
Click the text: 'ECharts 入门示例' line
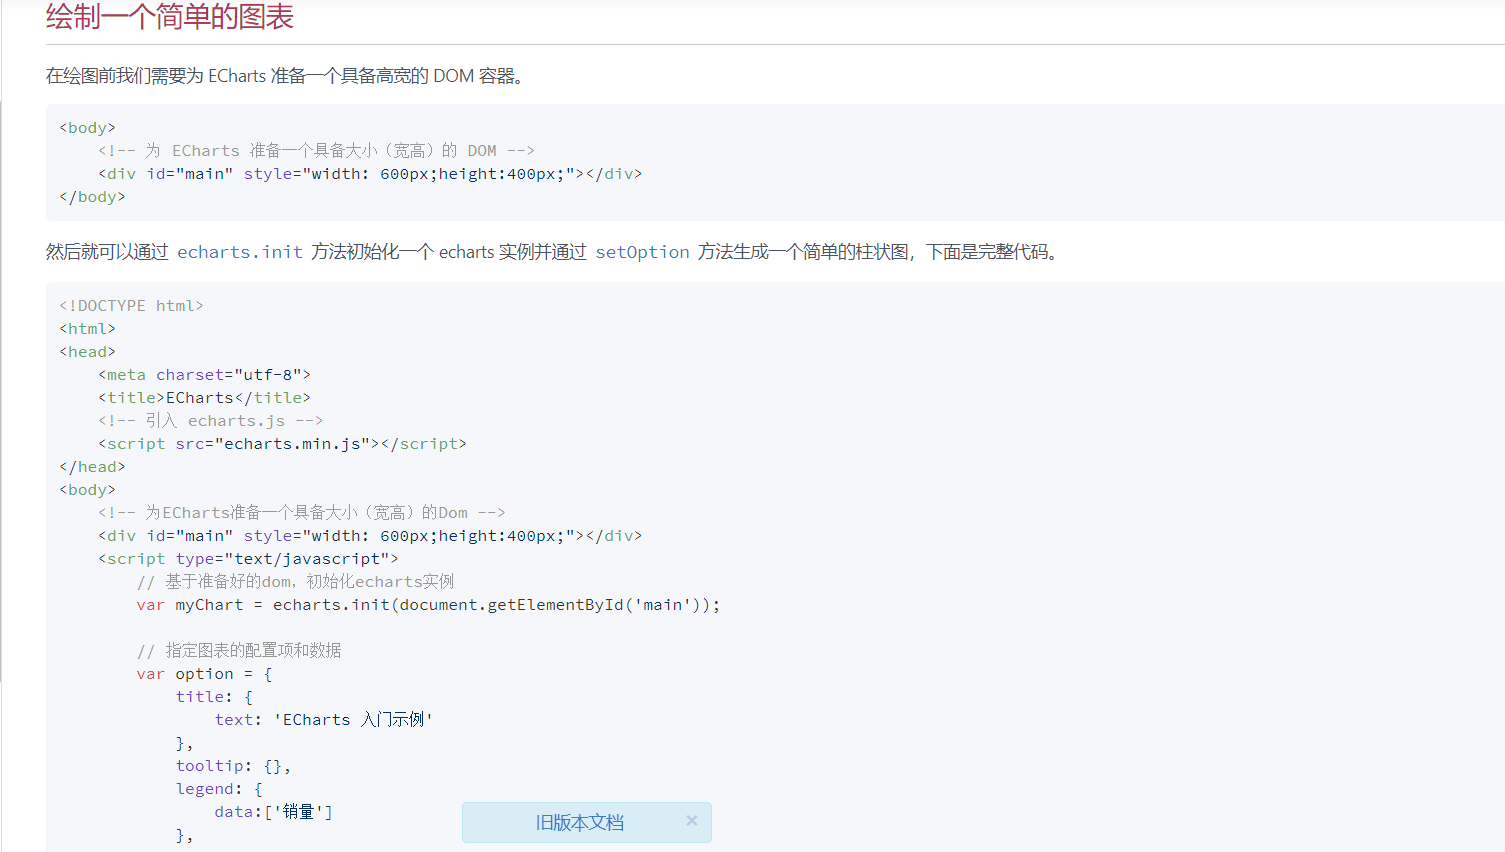click(x=323, y=720)
